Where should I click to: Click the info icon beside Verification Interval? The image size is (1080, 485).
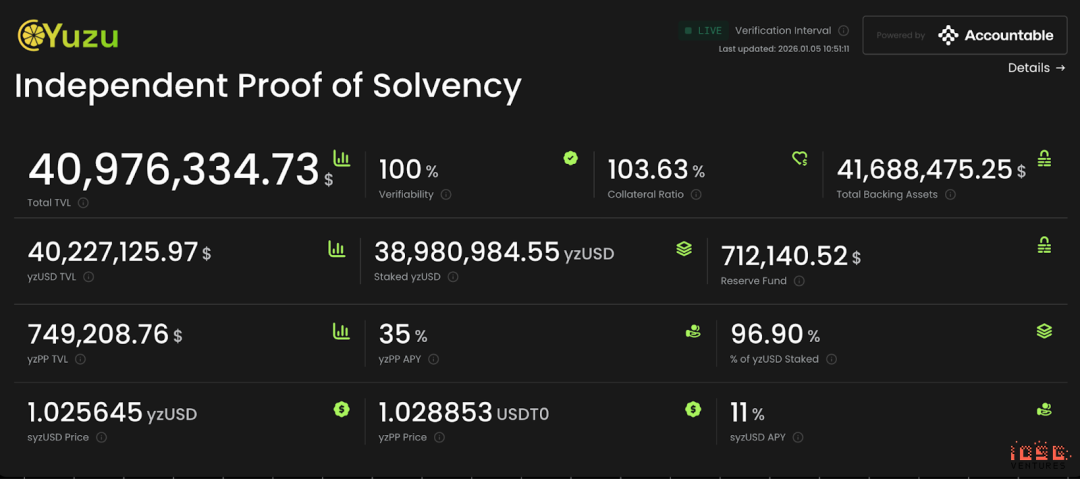click(843, 31)
